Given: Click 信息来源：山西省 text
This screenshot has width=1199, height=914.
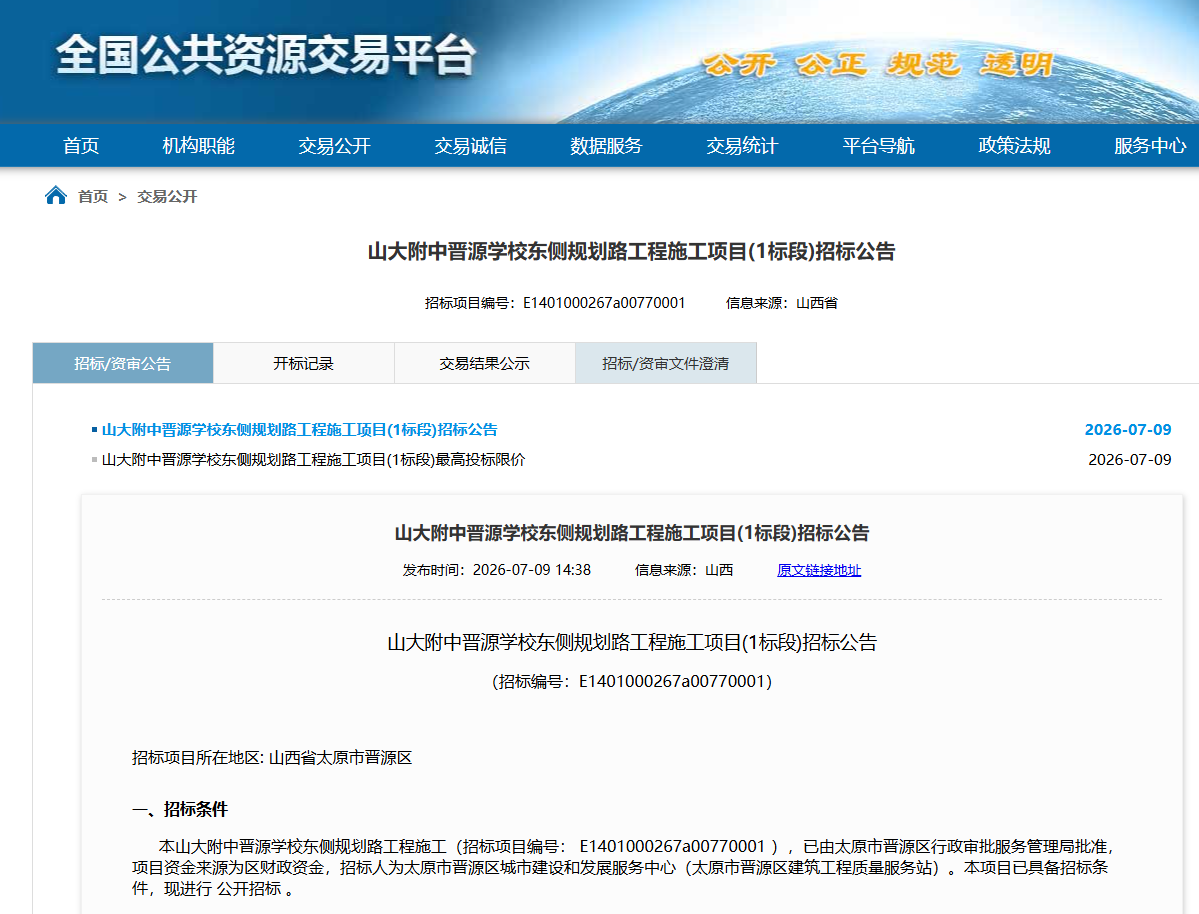Looking at the screenshot, I should pyautogui.click(x=781, y=303).
